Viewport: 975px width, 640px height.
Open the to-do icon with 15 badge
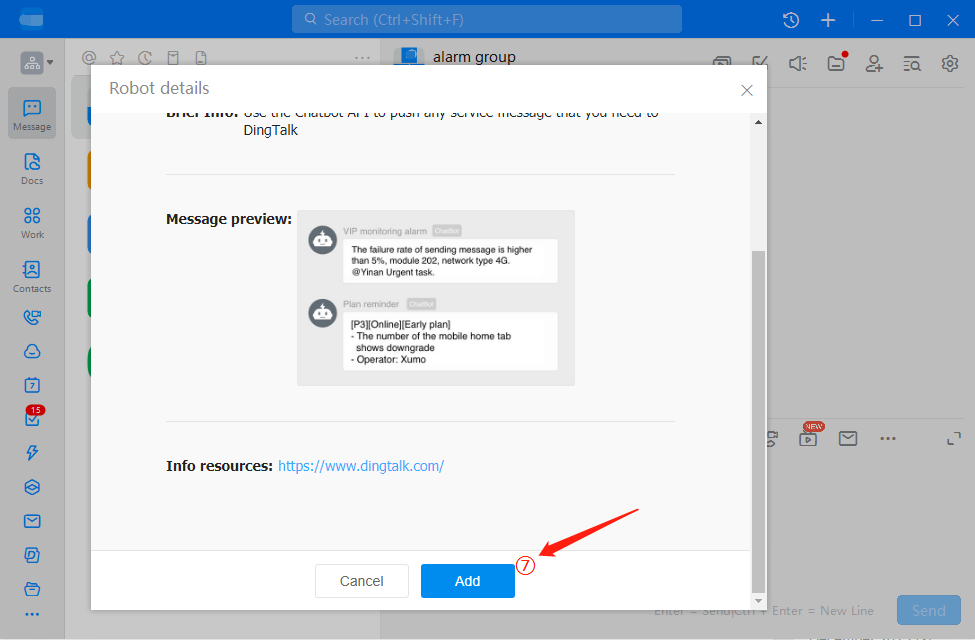32,419
